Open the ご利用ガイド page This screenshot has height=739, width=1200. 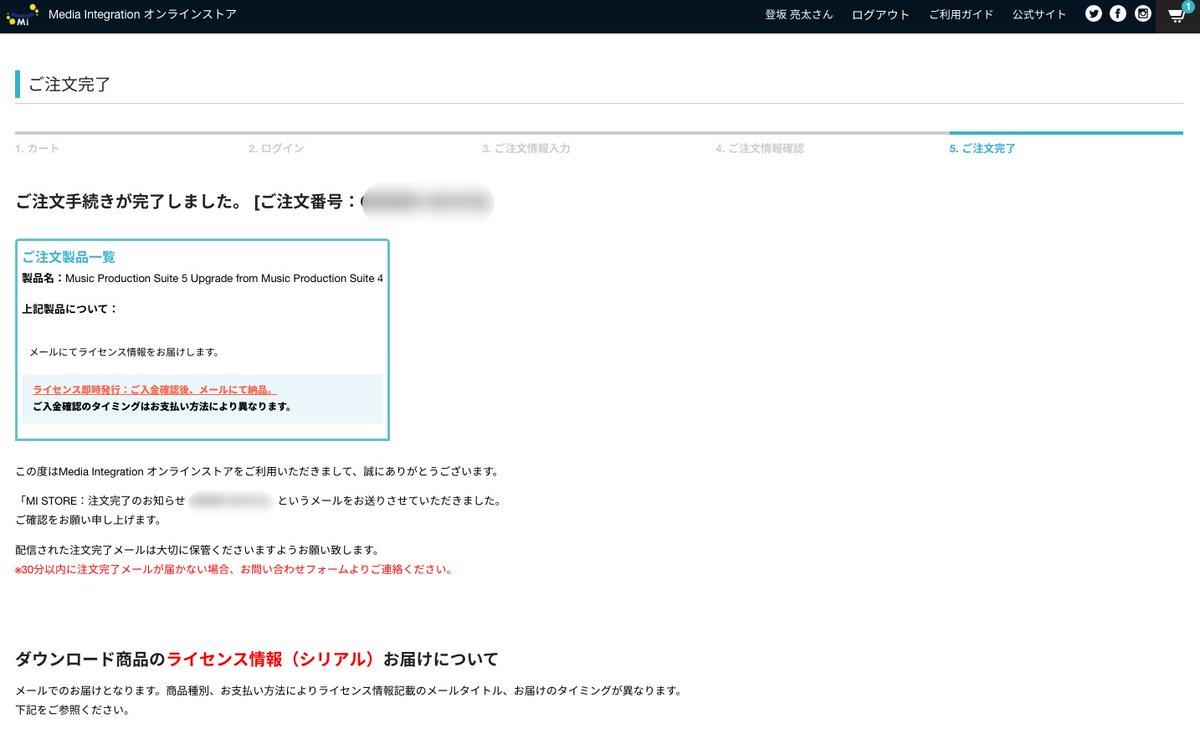click(961, 15)
